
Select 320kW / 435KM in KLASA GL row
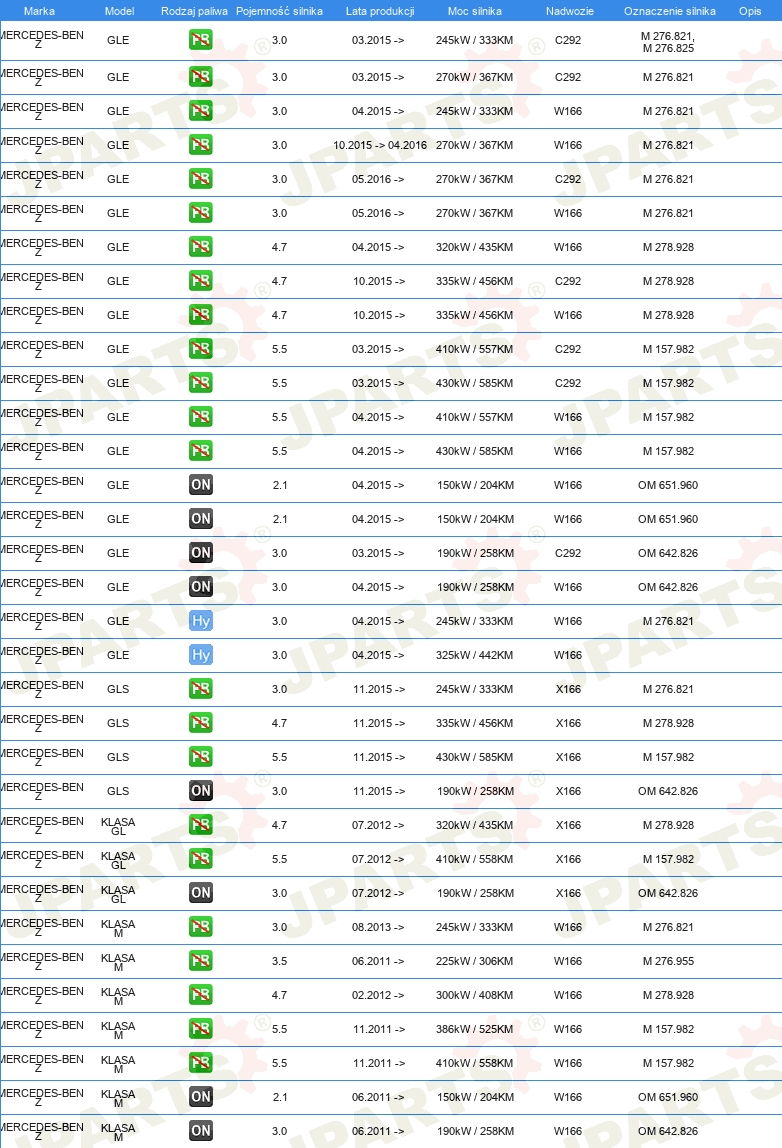pos(474,825)
